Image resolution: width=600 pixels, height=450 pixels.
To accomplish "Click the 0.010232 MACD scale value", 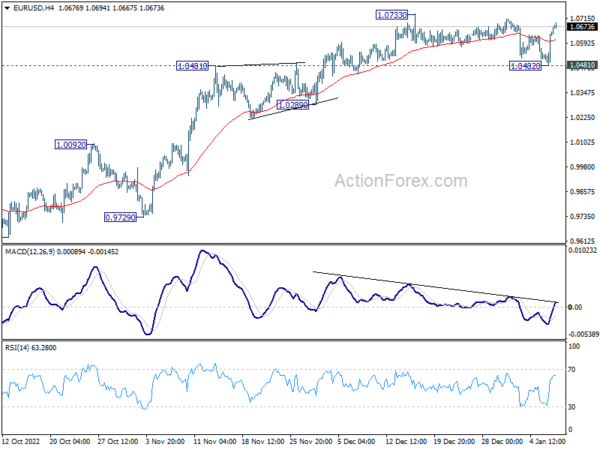I will 583,251.
